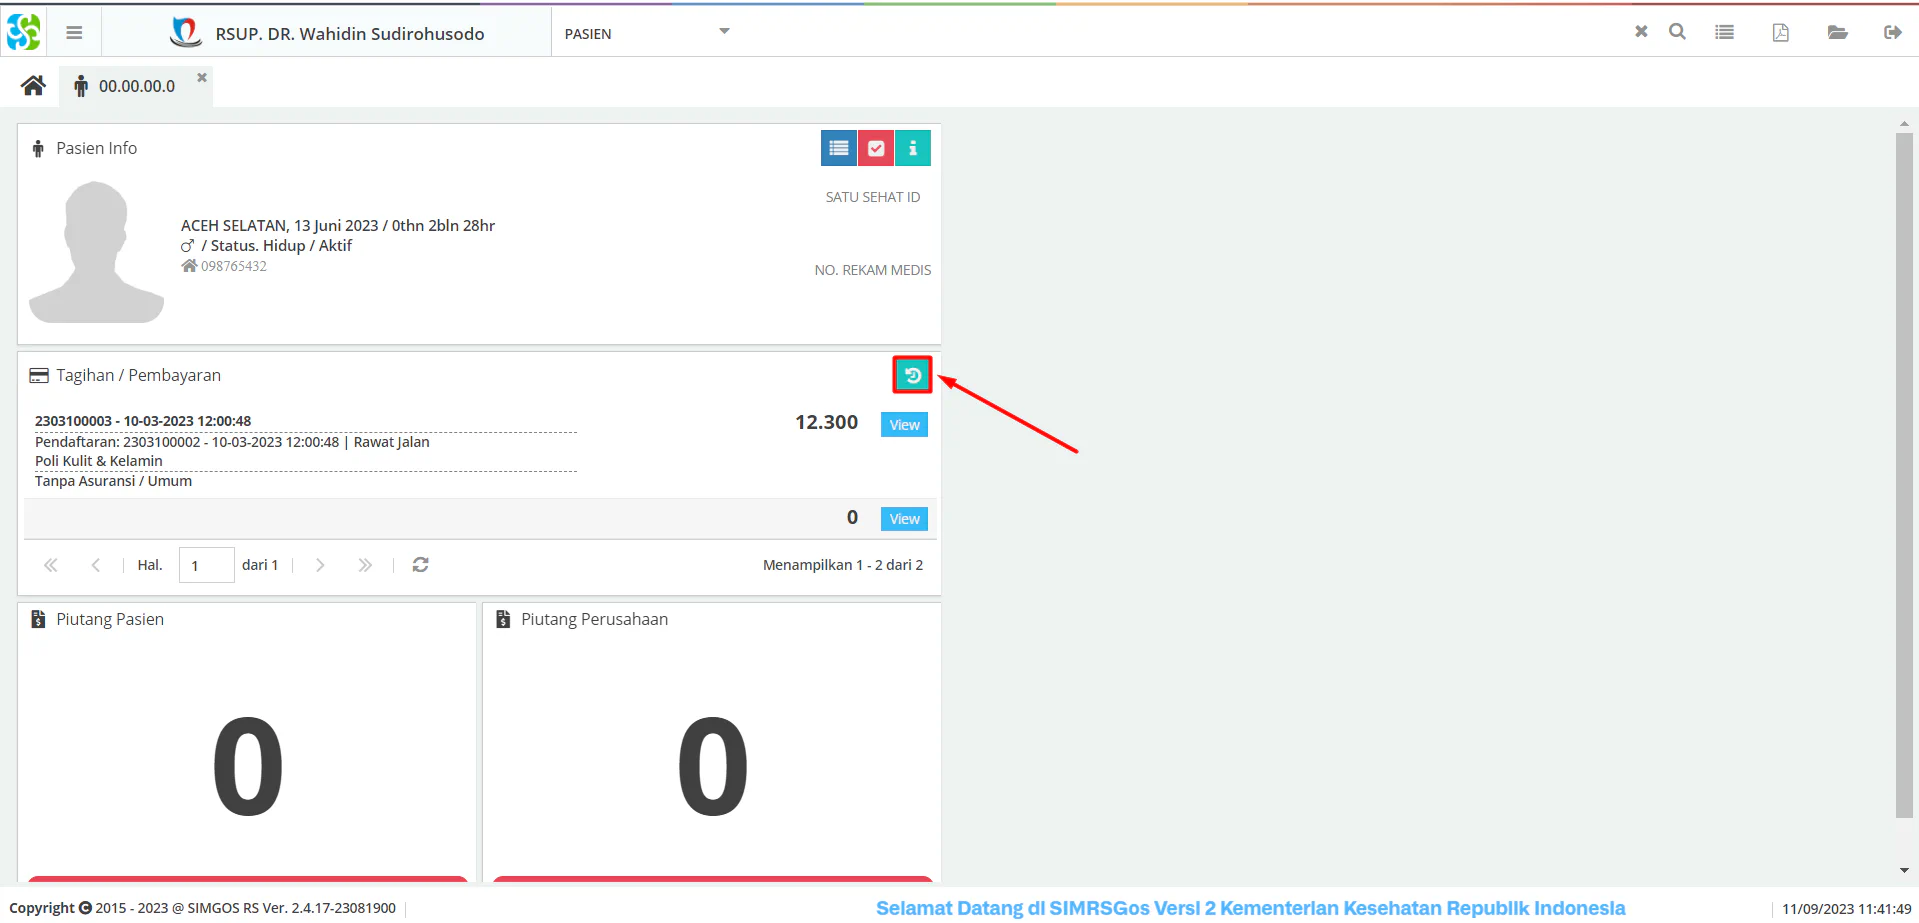
Task: Click the scroll up arrow
Action: coord(1904,124)
